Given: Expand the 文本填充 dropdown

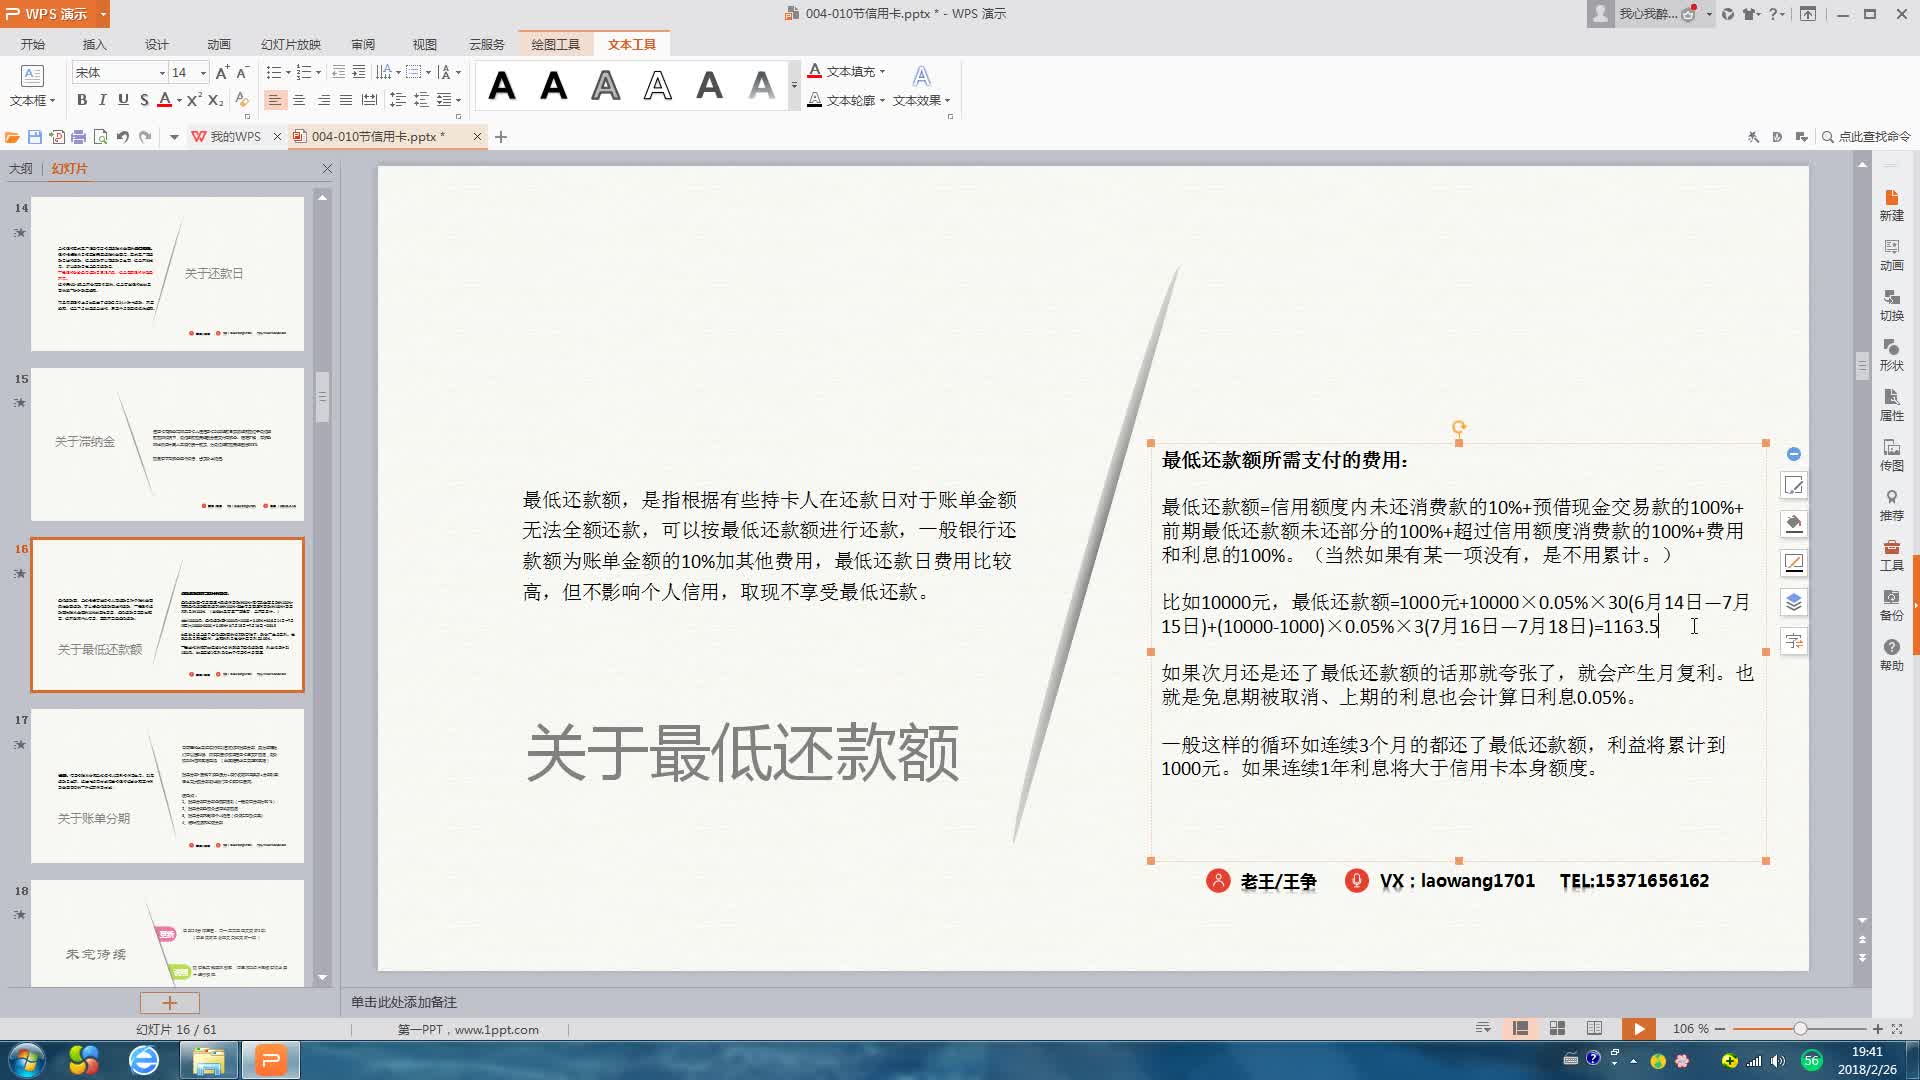Looking at the screenshot, I should point(882,72).
